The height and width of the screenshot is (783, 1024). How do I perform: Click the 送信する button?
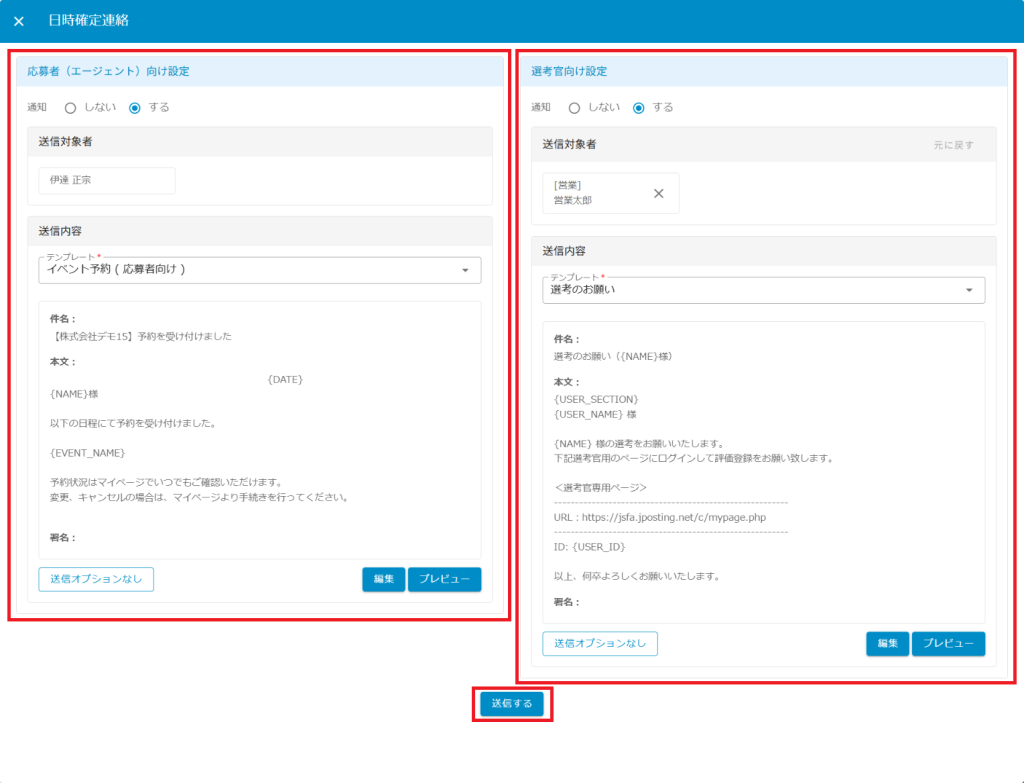point(512,704)
